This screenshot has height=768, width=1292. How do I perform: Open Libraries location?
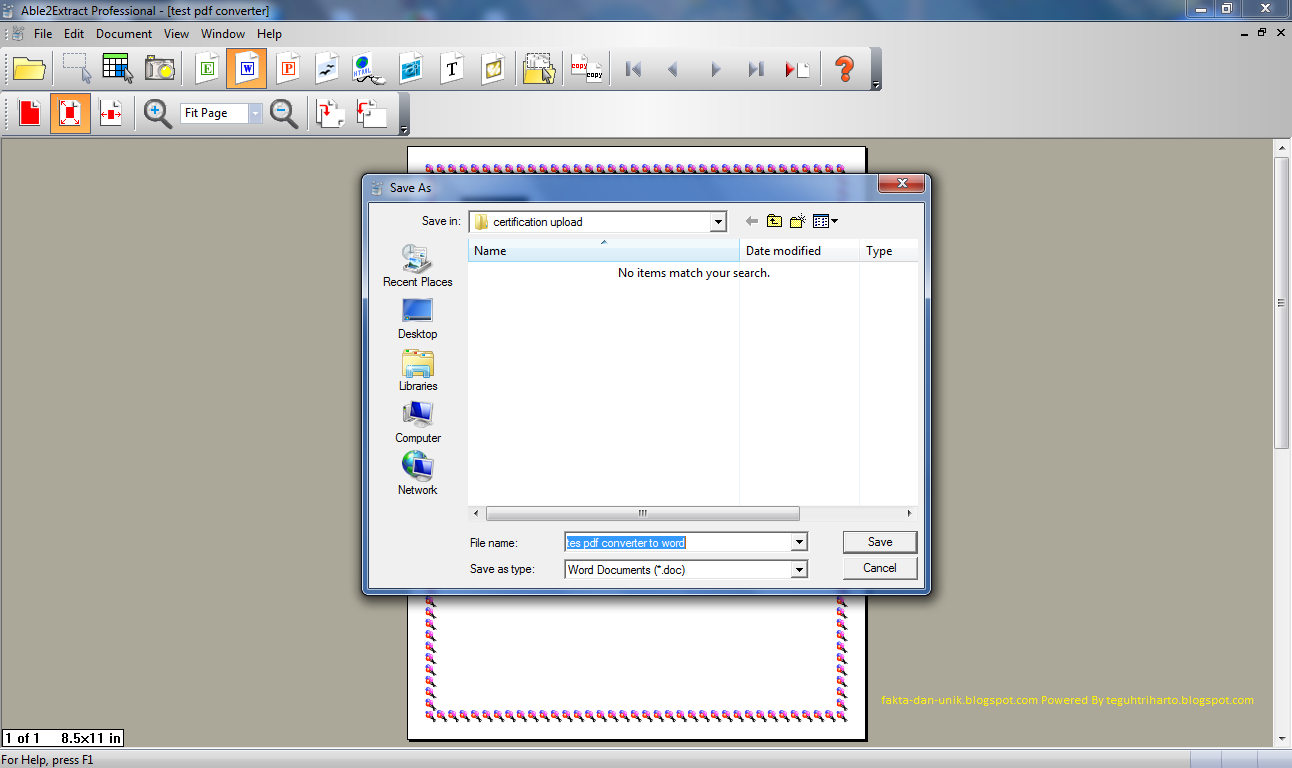coord(418,370)
